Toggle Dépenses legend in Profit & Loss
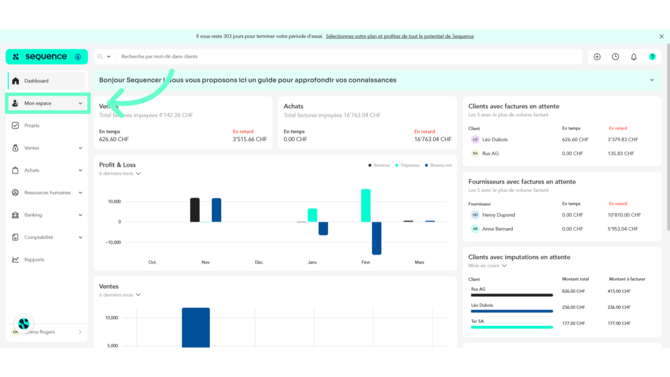Image resolution: width=670 pixels, height=377 pixels. click(x=407, y=165)
